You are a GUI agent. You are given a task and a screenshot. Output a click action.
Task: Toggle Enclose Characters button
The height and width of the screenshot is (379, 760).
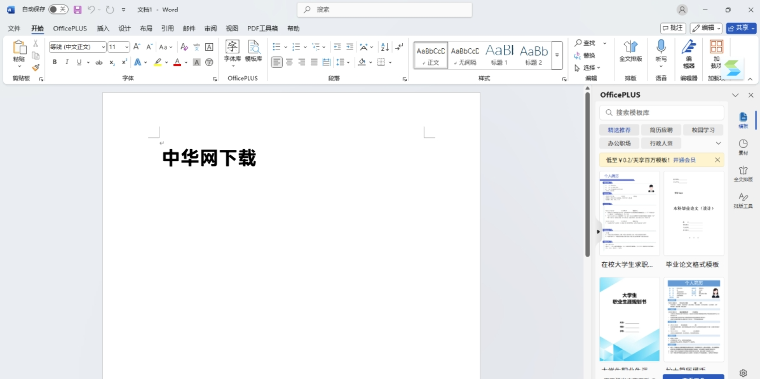(209, 62)
